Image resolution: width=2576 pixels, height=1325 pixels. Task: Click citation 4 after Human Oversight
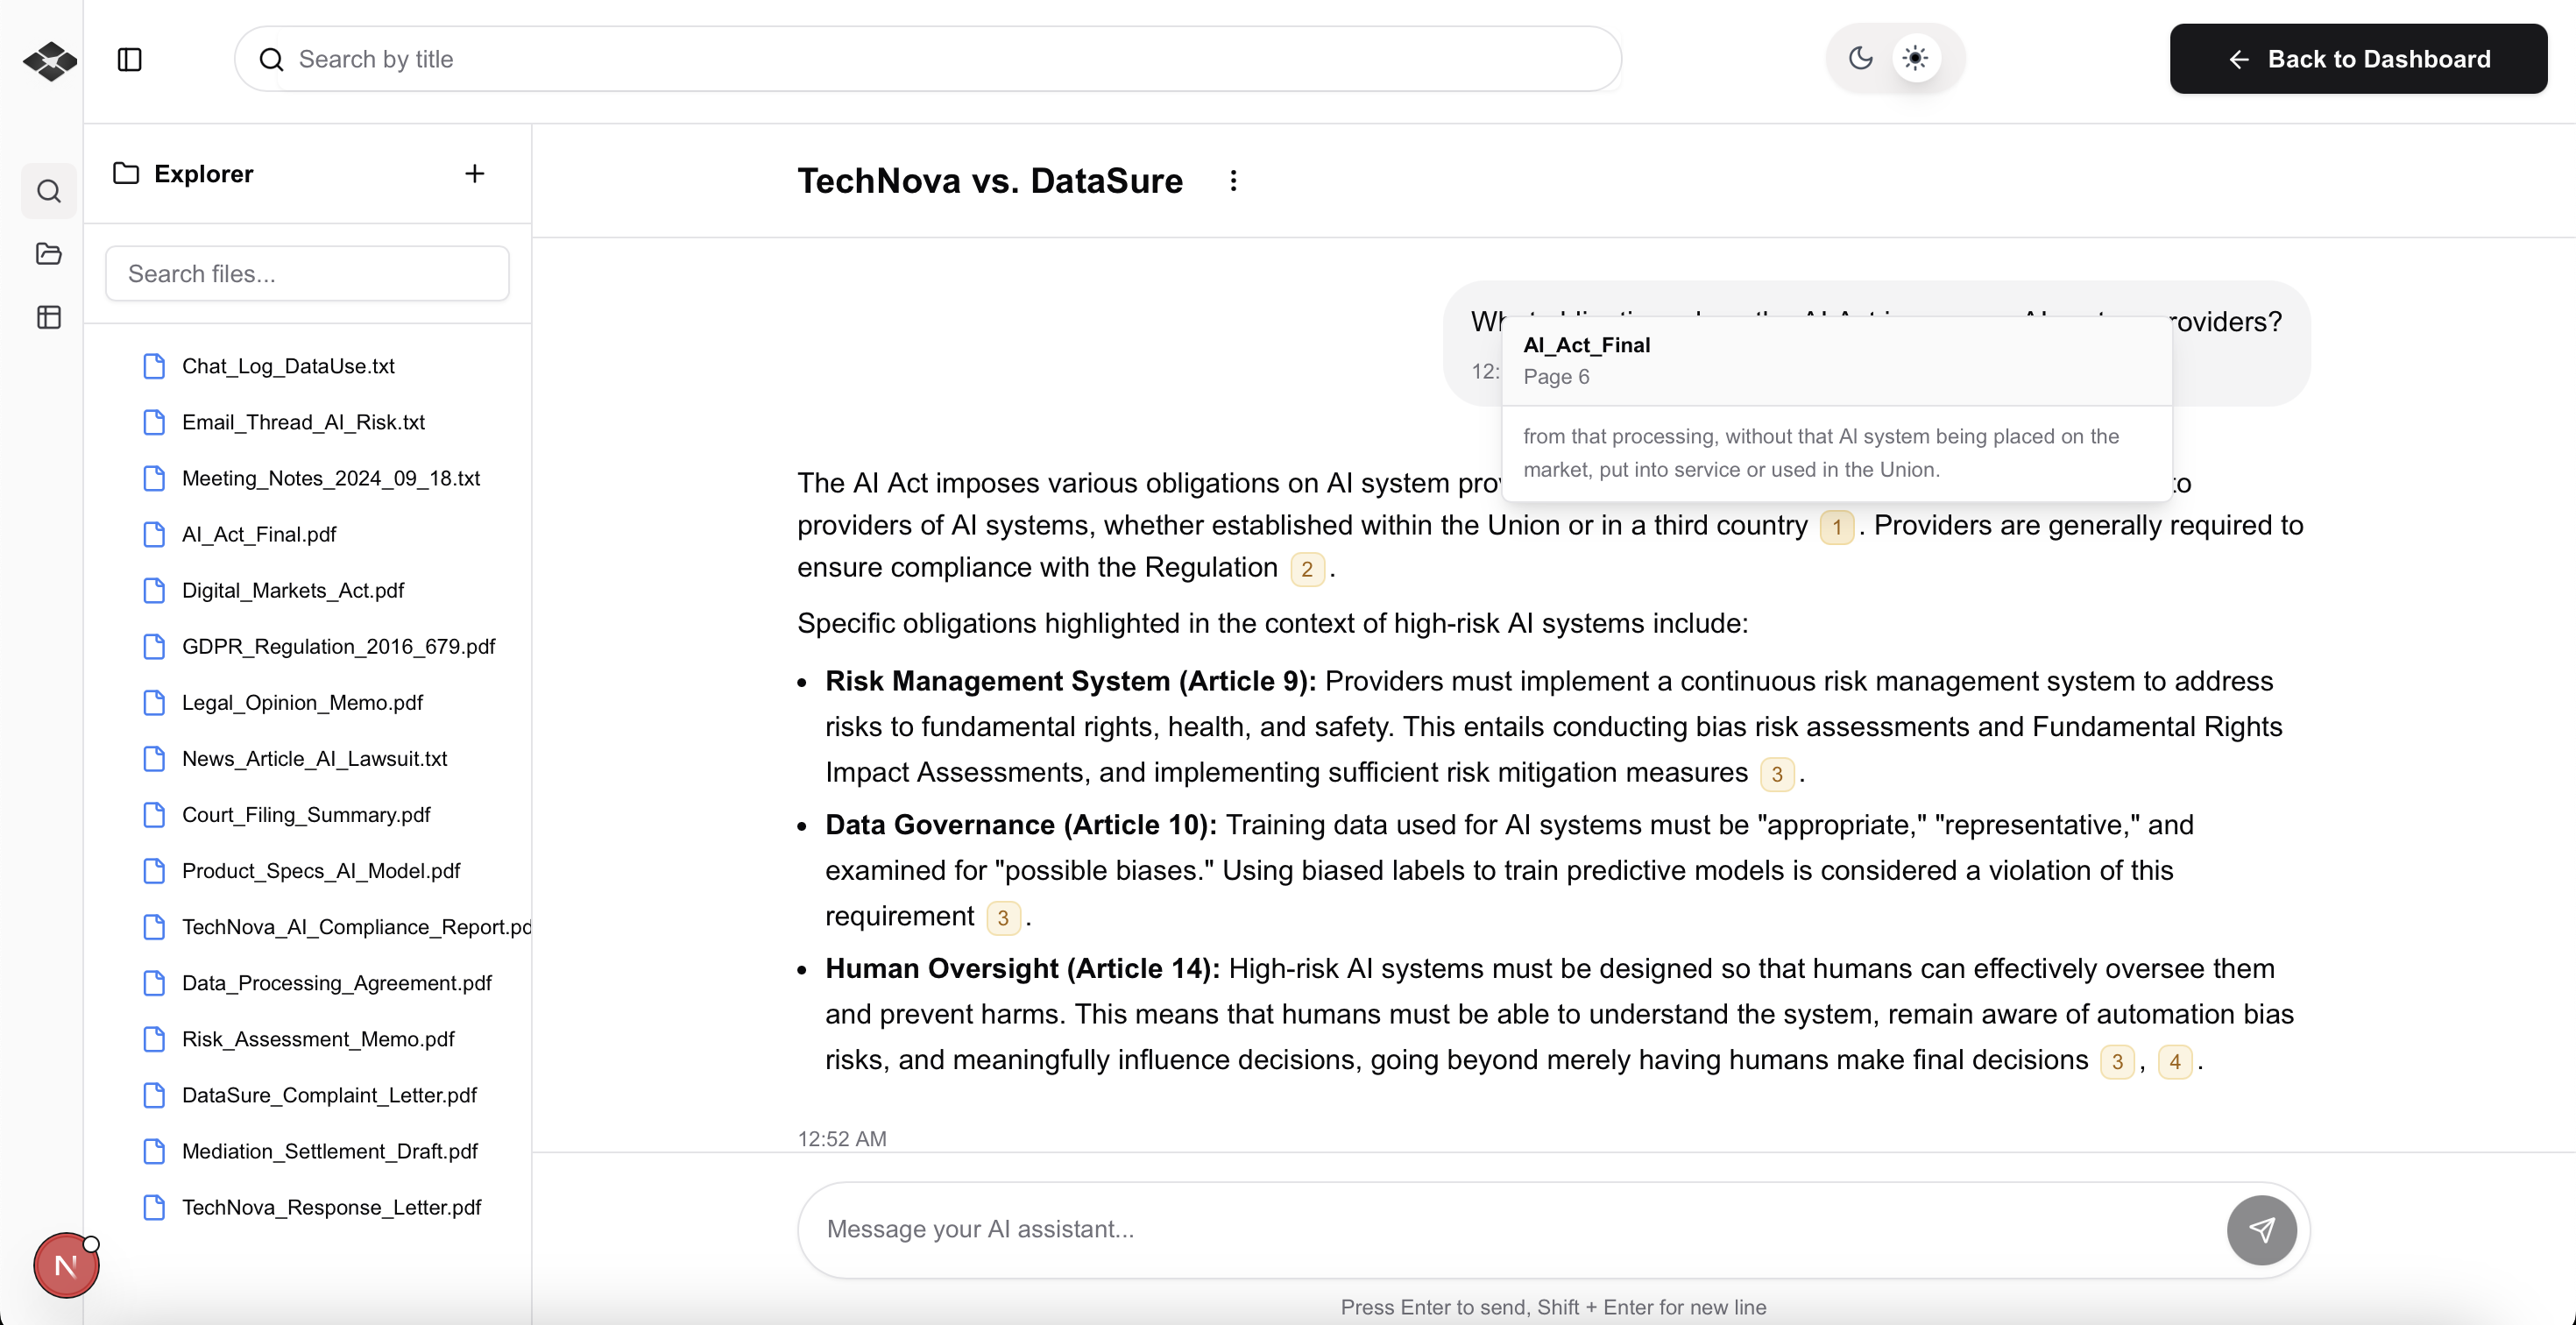pos(2174,1061)
